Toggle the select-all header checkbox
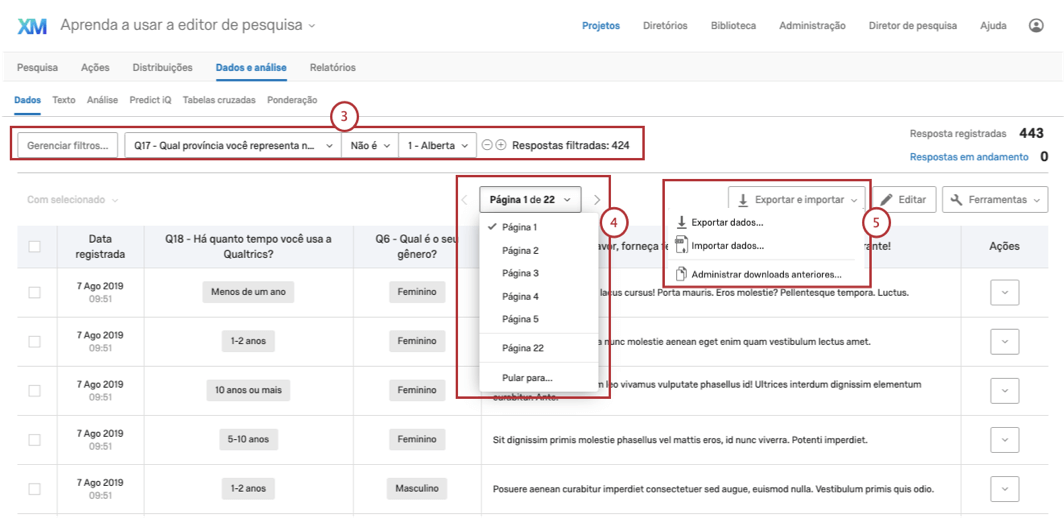 tap(35, 246)
